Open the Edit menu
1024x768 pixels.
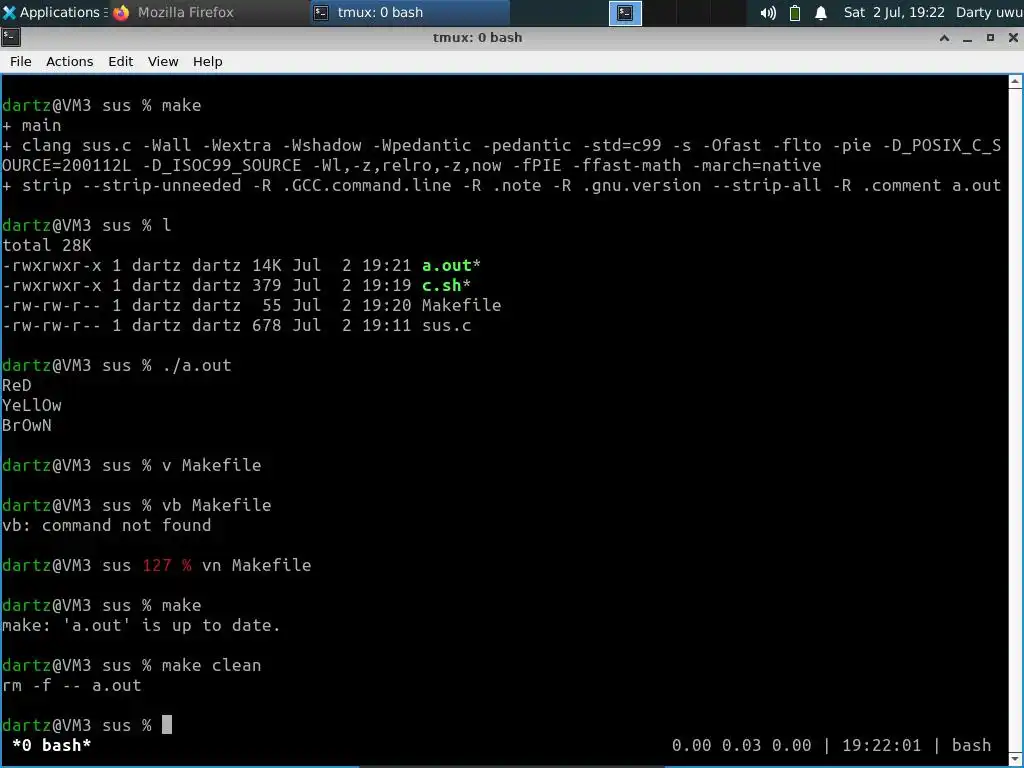[120, 61]
